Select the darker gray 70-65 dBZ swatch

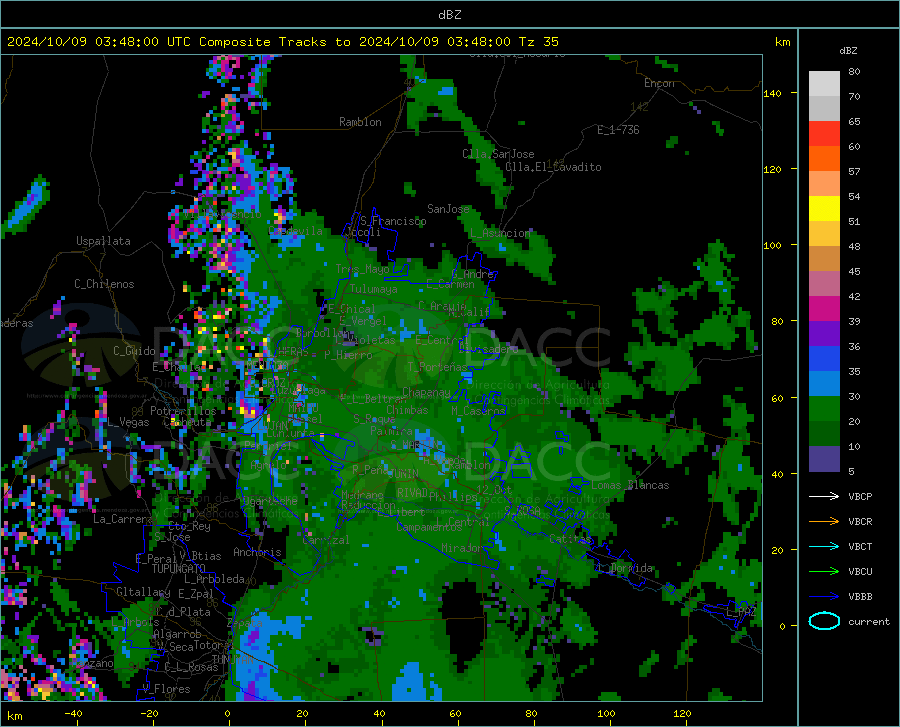824,109
